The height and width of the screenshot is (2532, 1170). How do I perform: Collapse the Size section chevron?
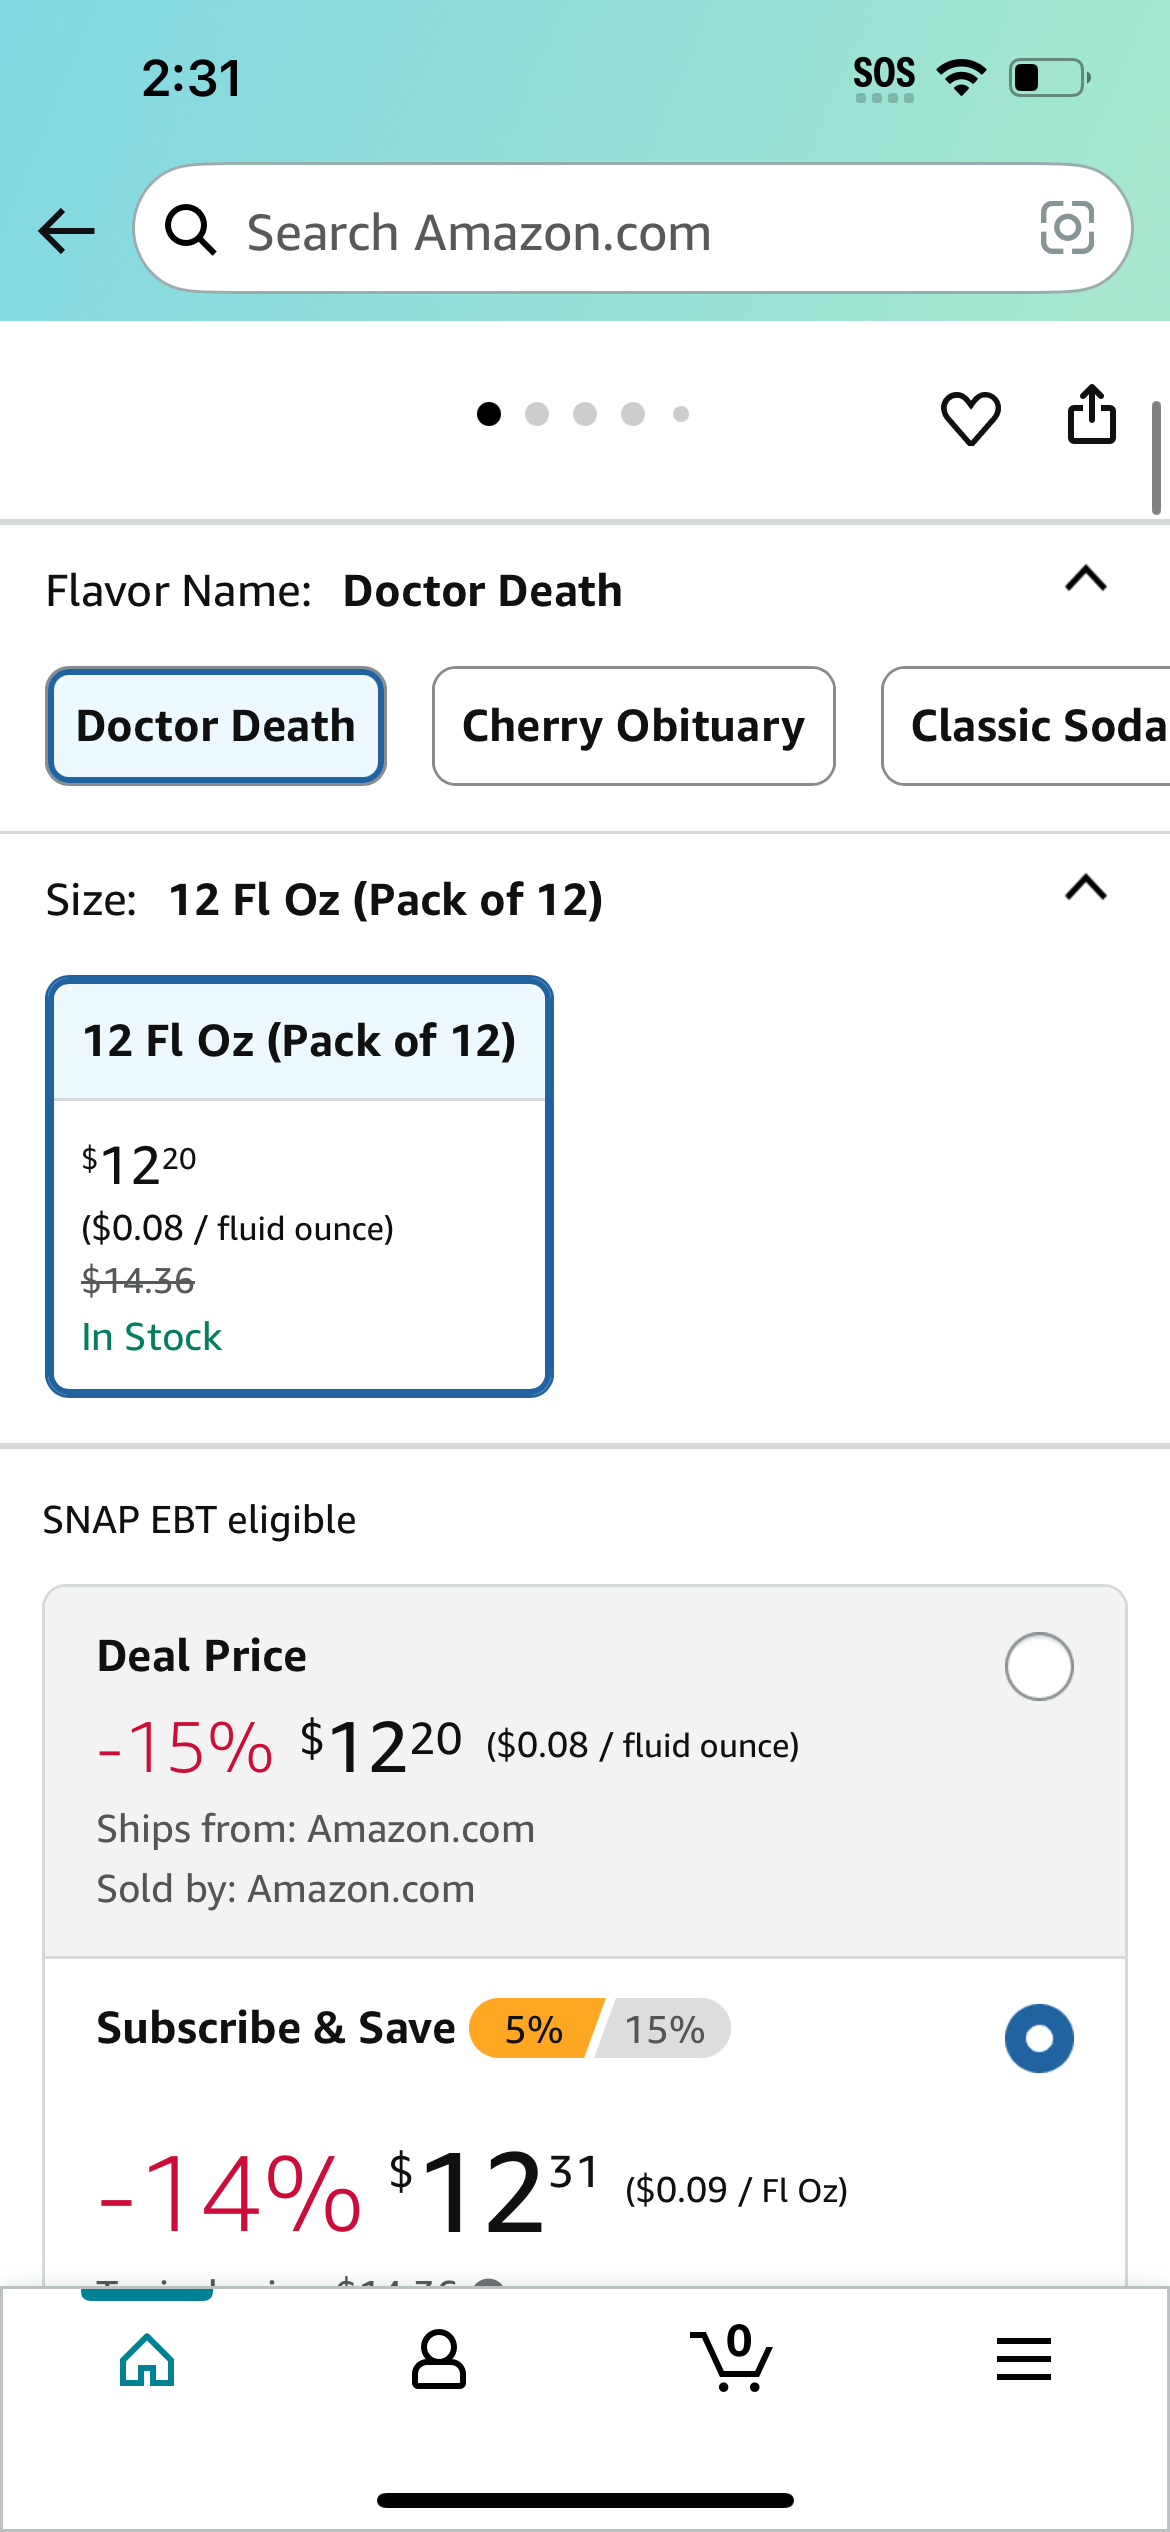tap(1086, 887)
